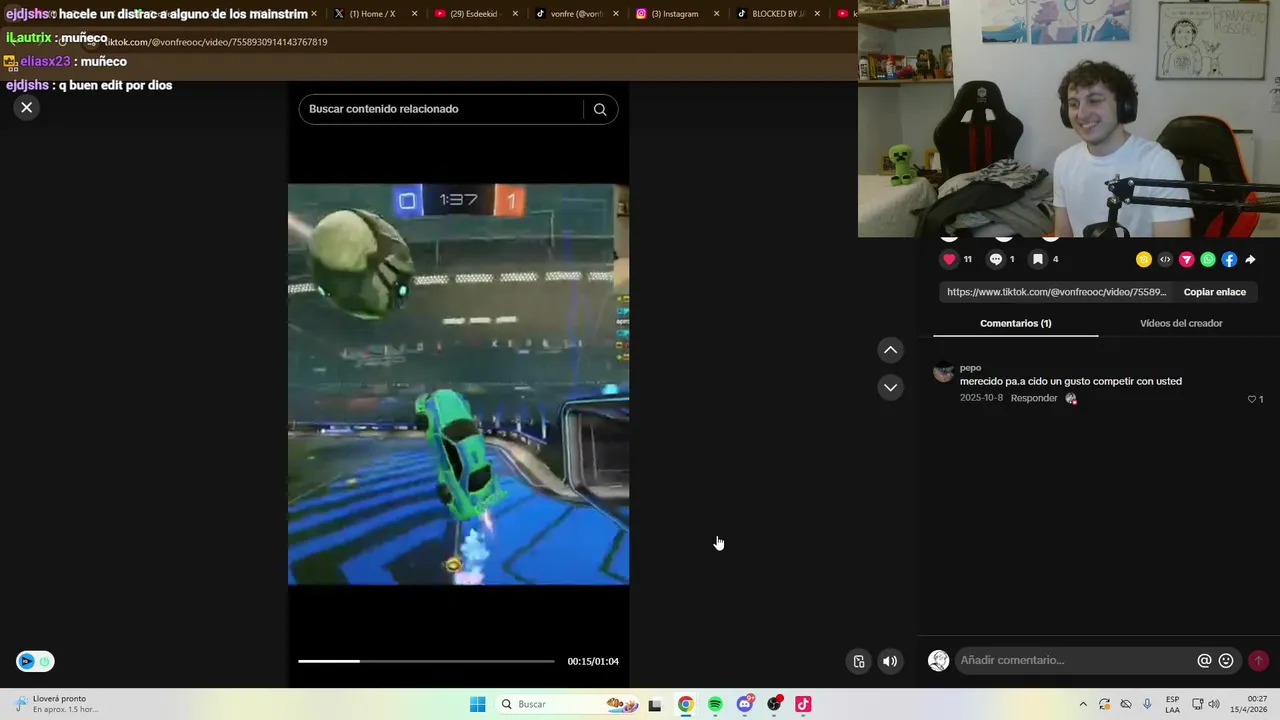Insert a mention with the @ icon
The height and width of the screenshot is (720, 1280).
point(1204,660)
